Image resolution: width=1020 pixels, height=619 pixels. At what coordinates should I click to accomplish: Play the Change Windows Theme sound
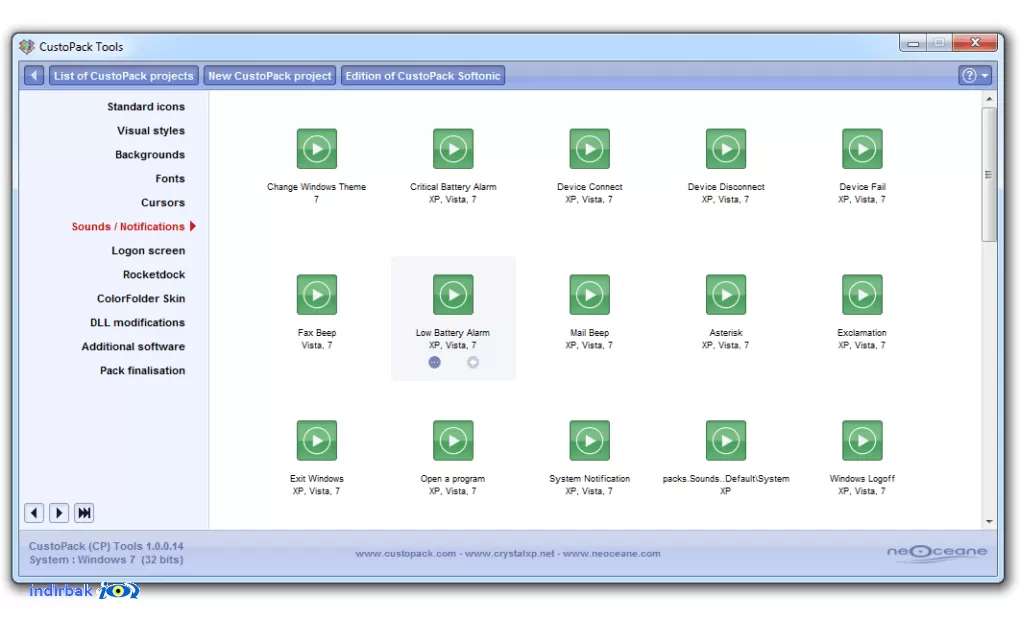pyautogui.click(x=317, y=149)
